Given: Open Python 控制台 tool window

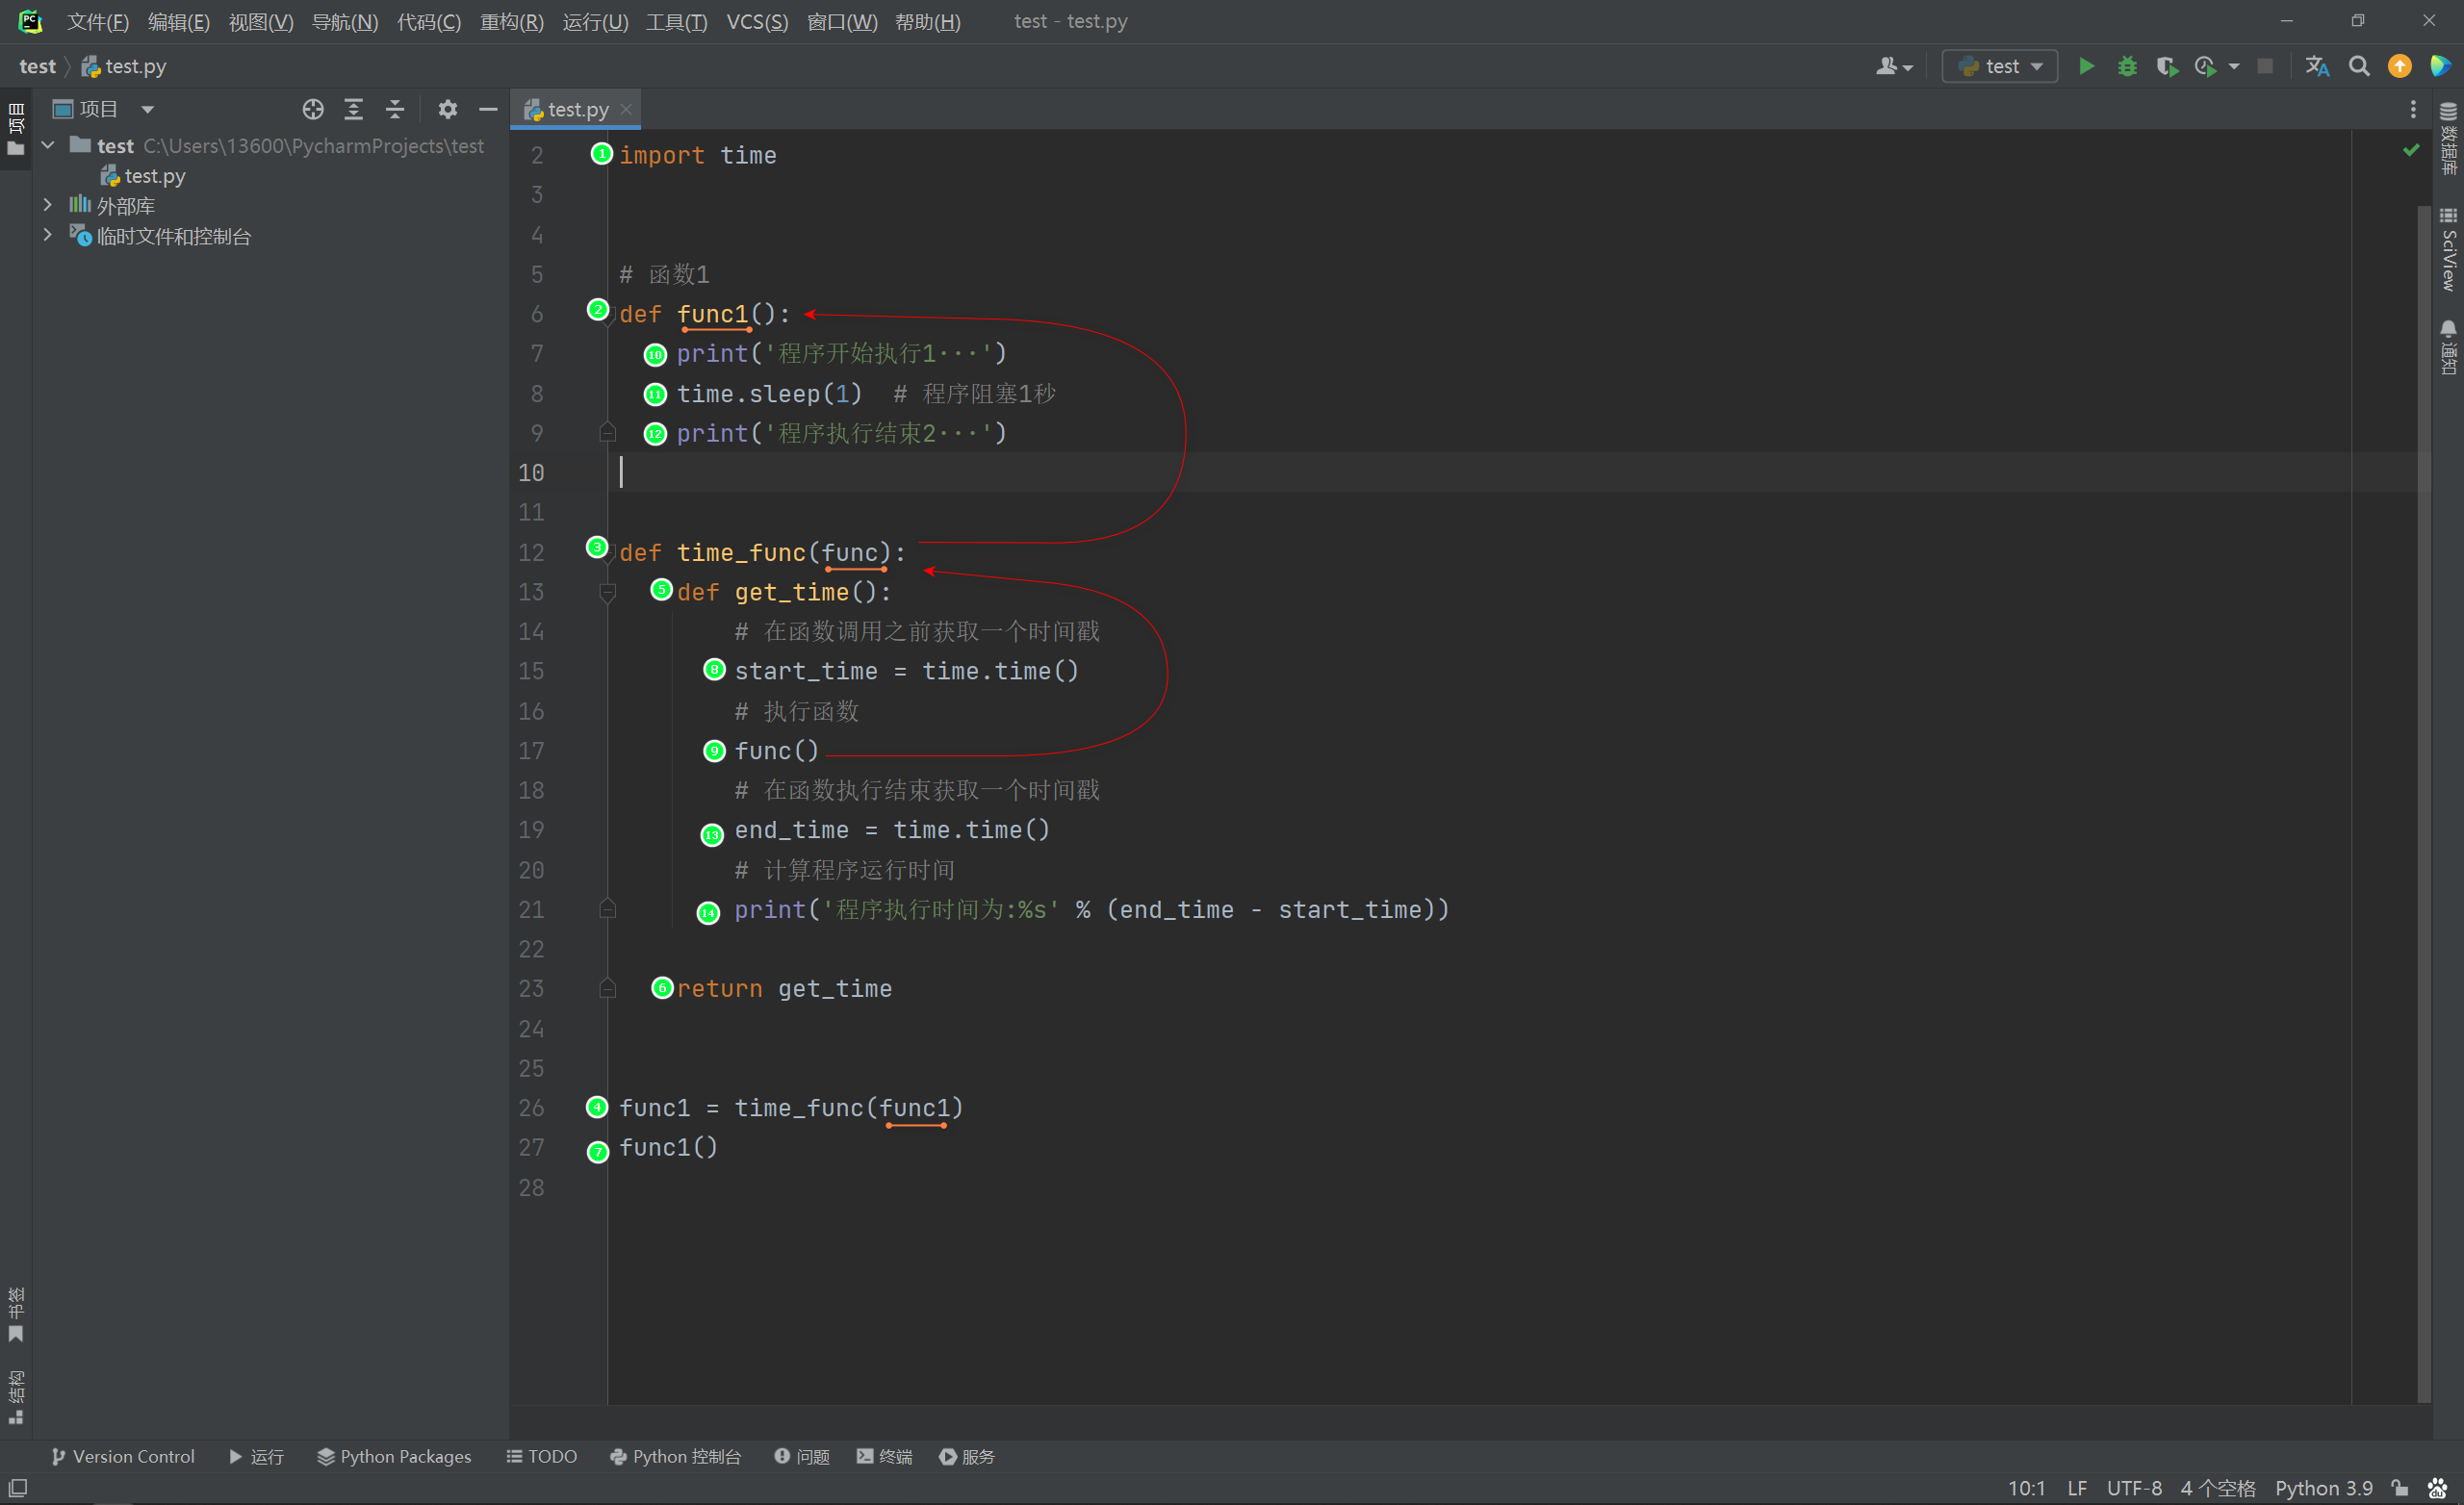Looking at the screenshot, I should [675, 1456].
